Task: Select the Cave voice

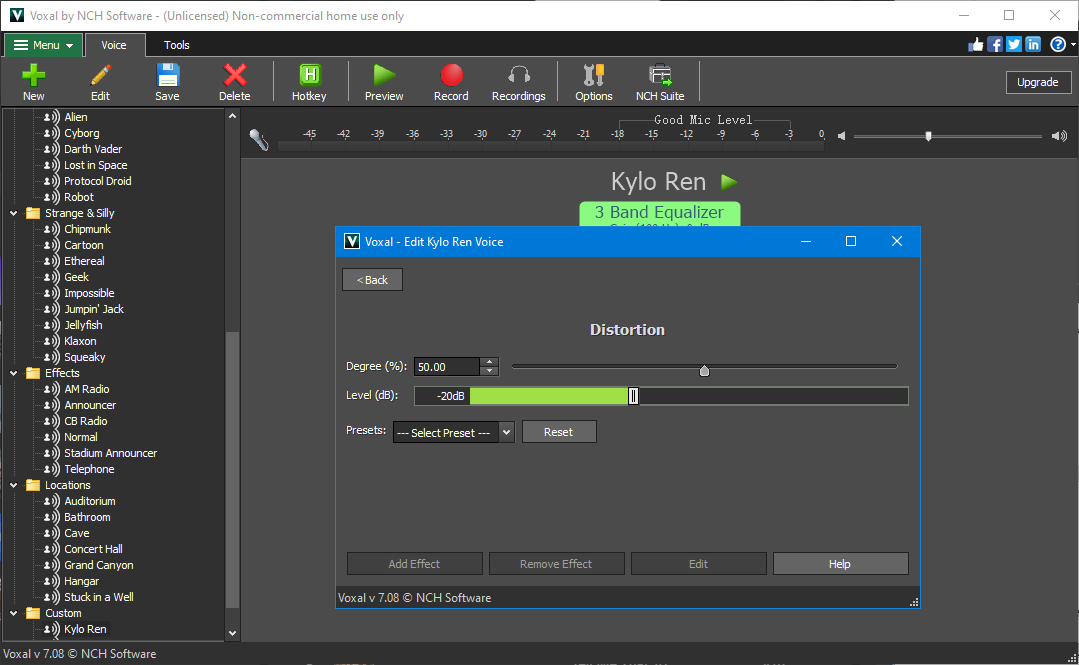Action: 76,534
